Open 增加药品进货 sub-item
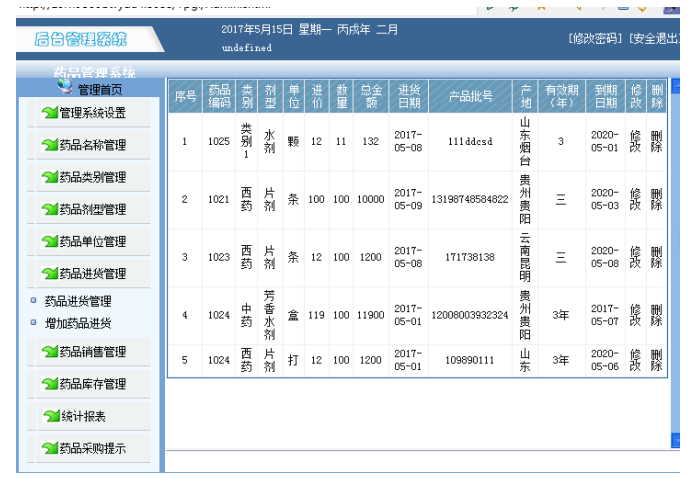 click(78, 323)
